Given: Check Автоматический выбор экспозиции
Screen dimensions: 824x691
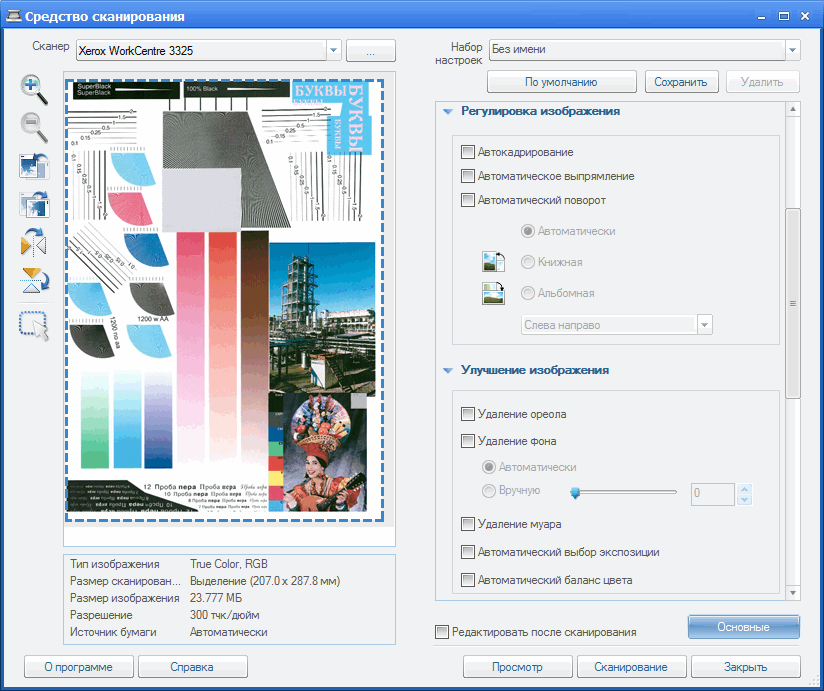Looking at the screenshot, I should (467, 552).
